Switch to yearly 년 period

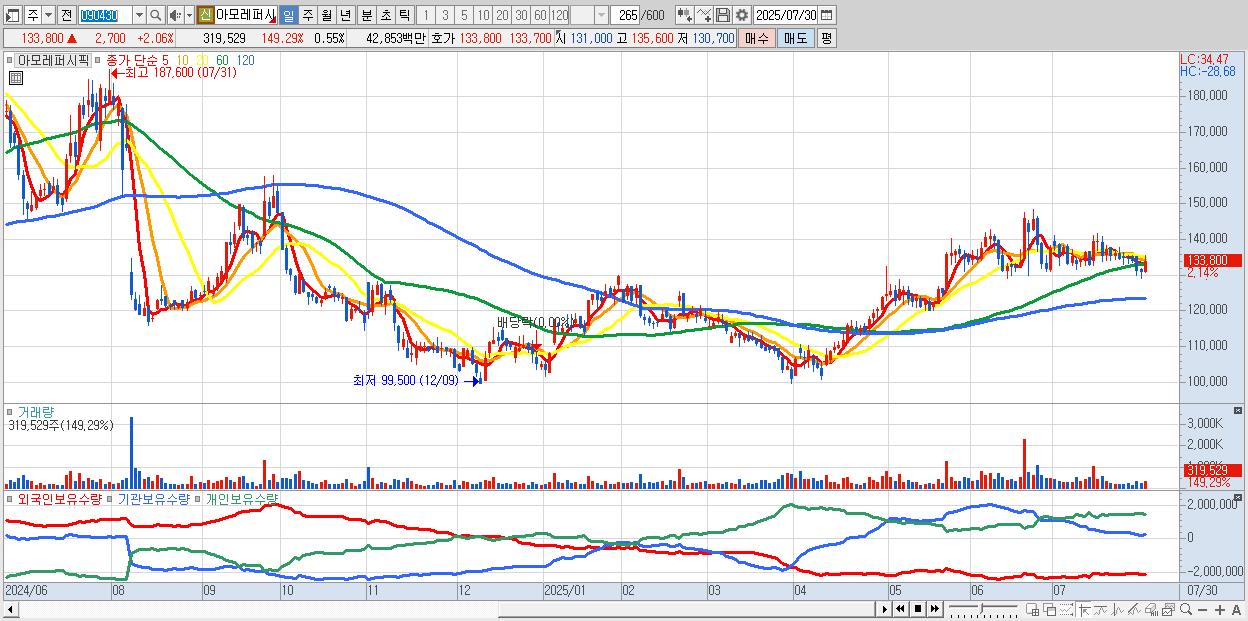[345, 15]
